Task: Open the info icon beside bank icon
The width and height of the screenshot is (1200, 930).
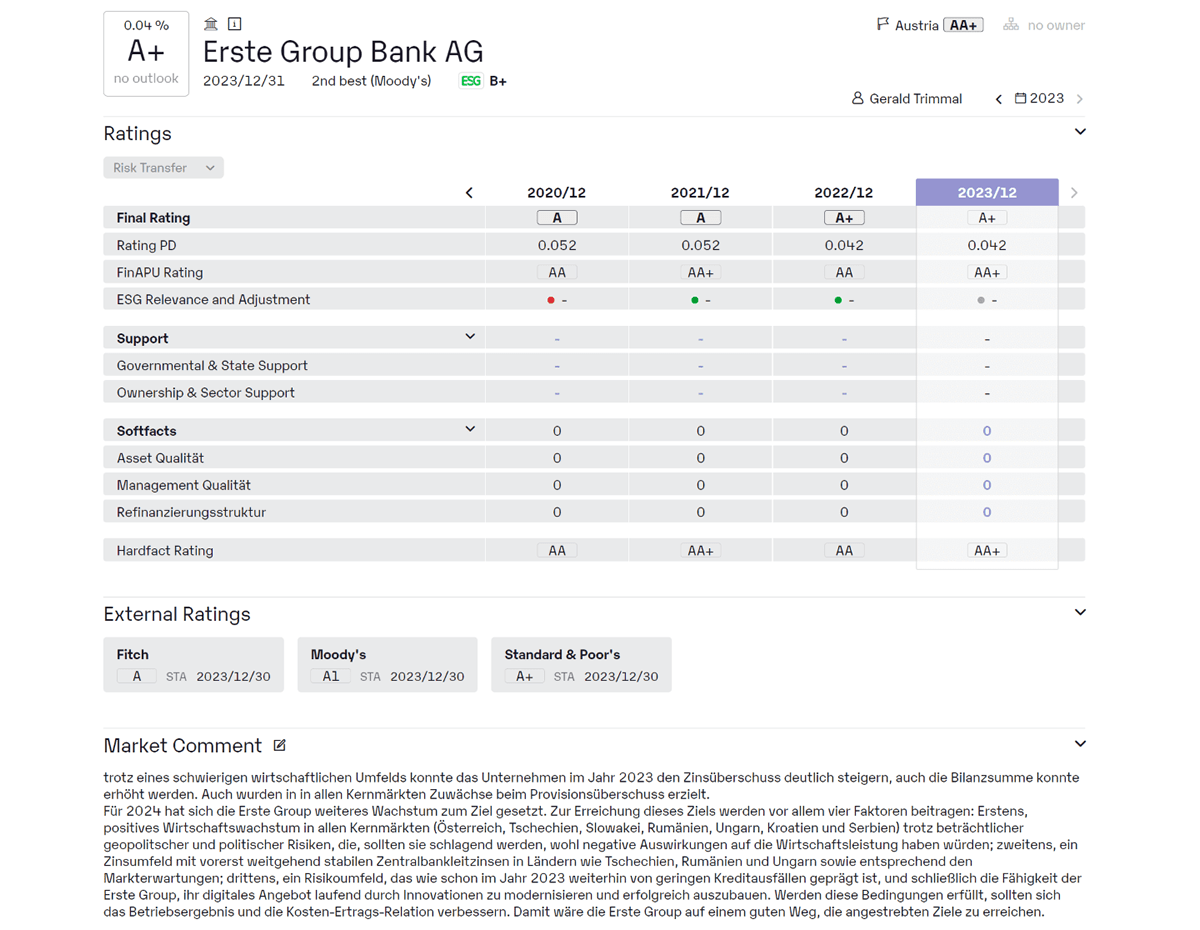Action: (234, 24)
